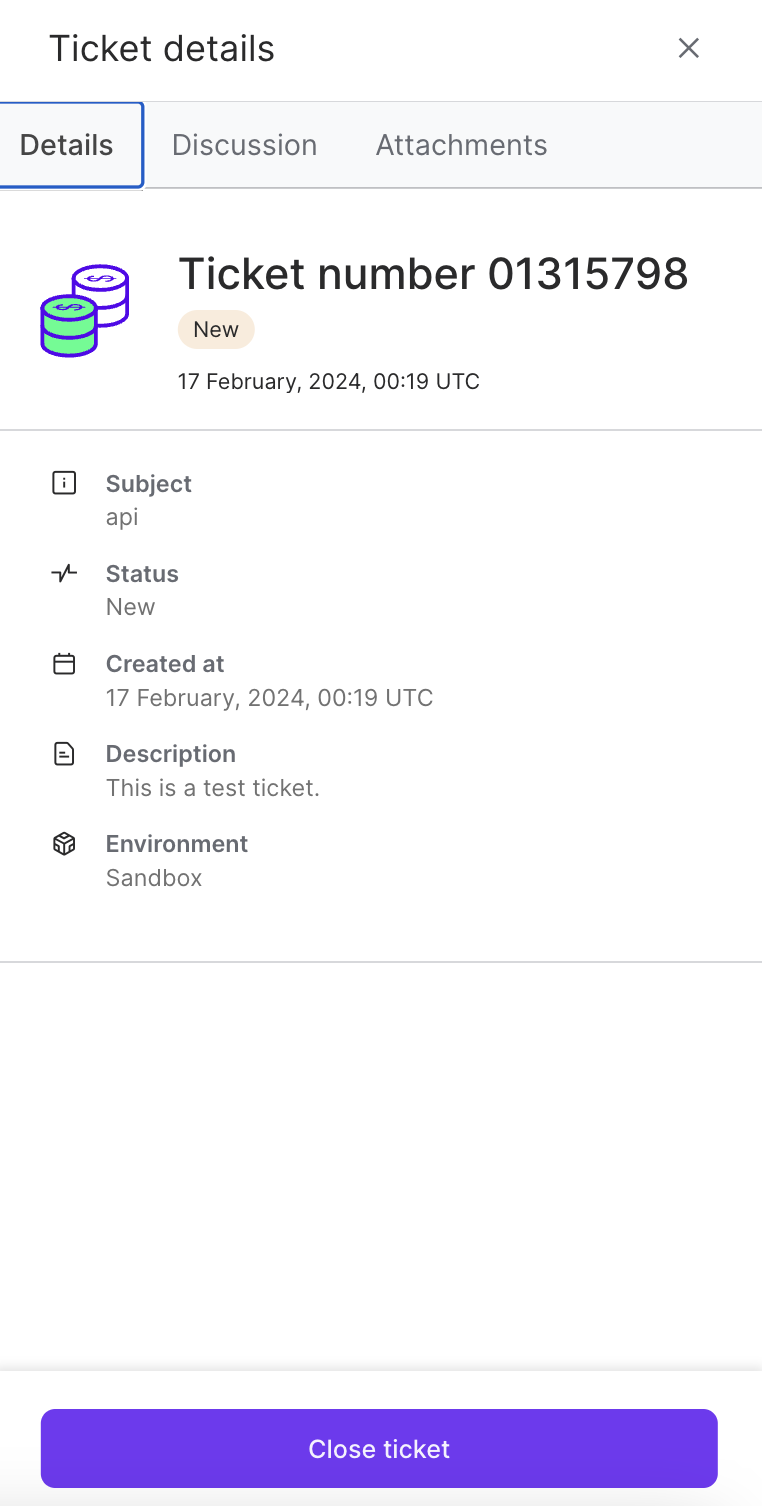Click the Environment cube icon
Screen dimensions: 762x1506
click(x=64, y=843)
